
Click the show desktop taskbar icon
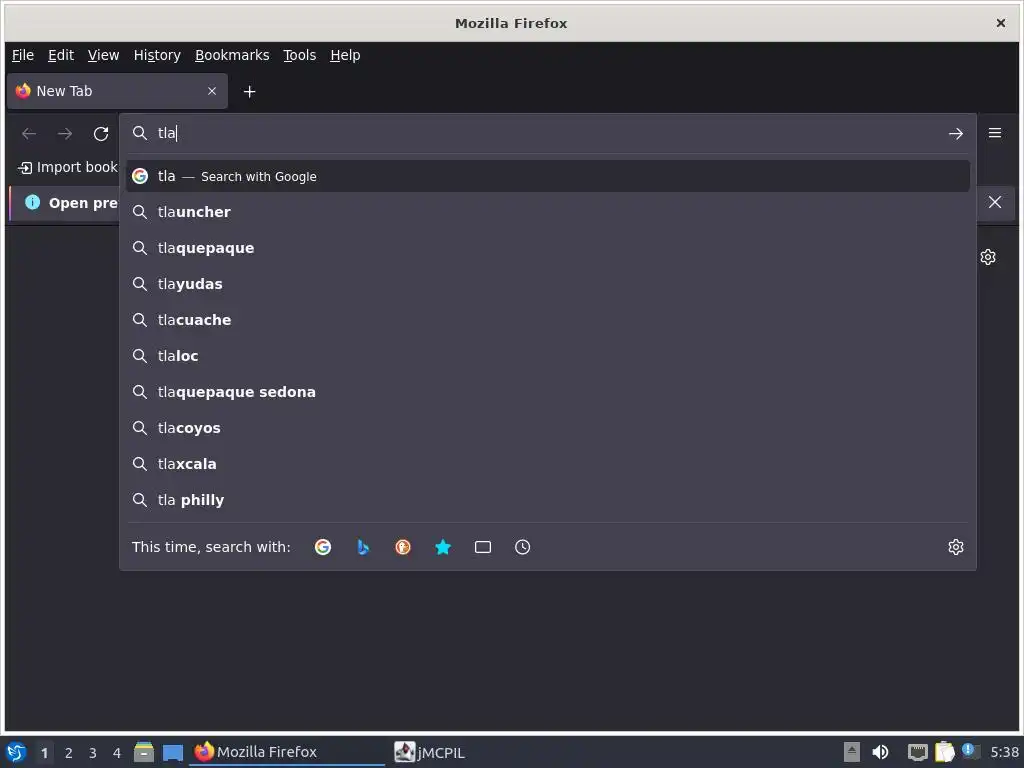pyautogui.click(x=173, y=753)
